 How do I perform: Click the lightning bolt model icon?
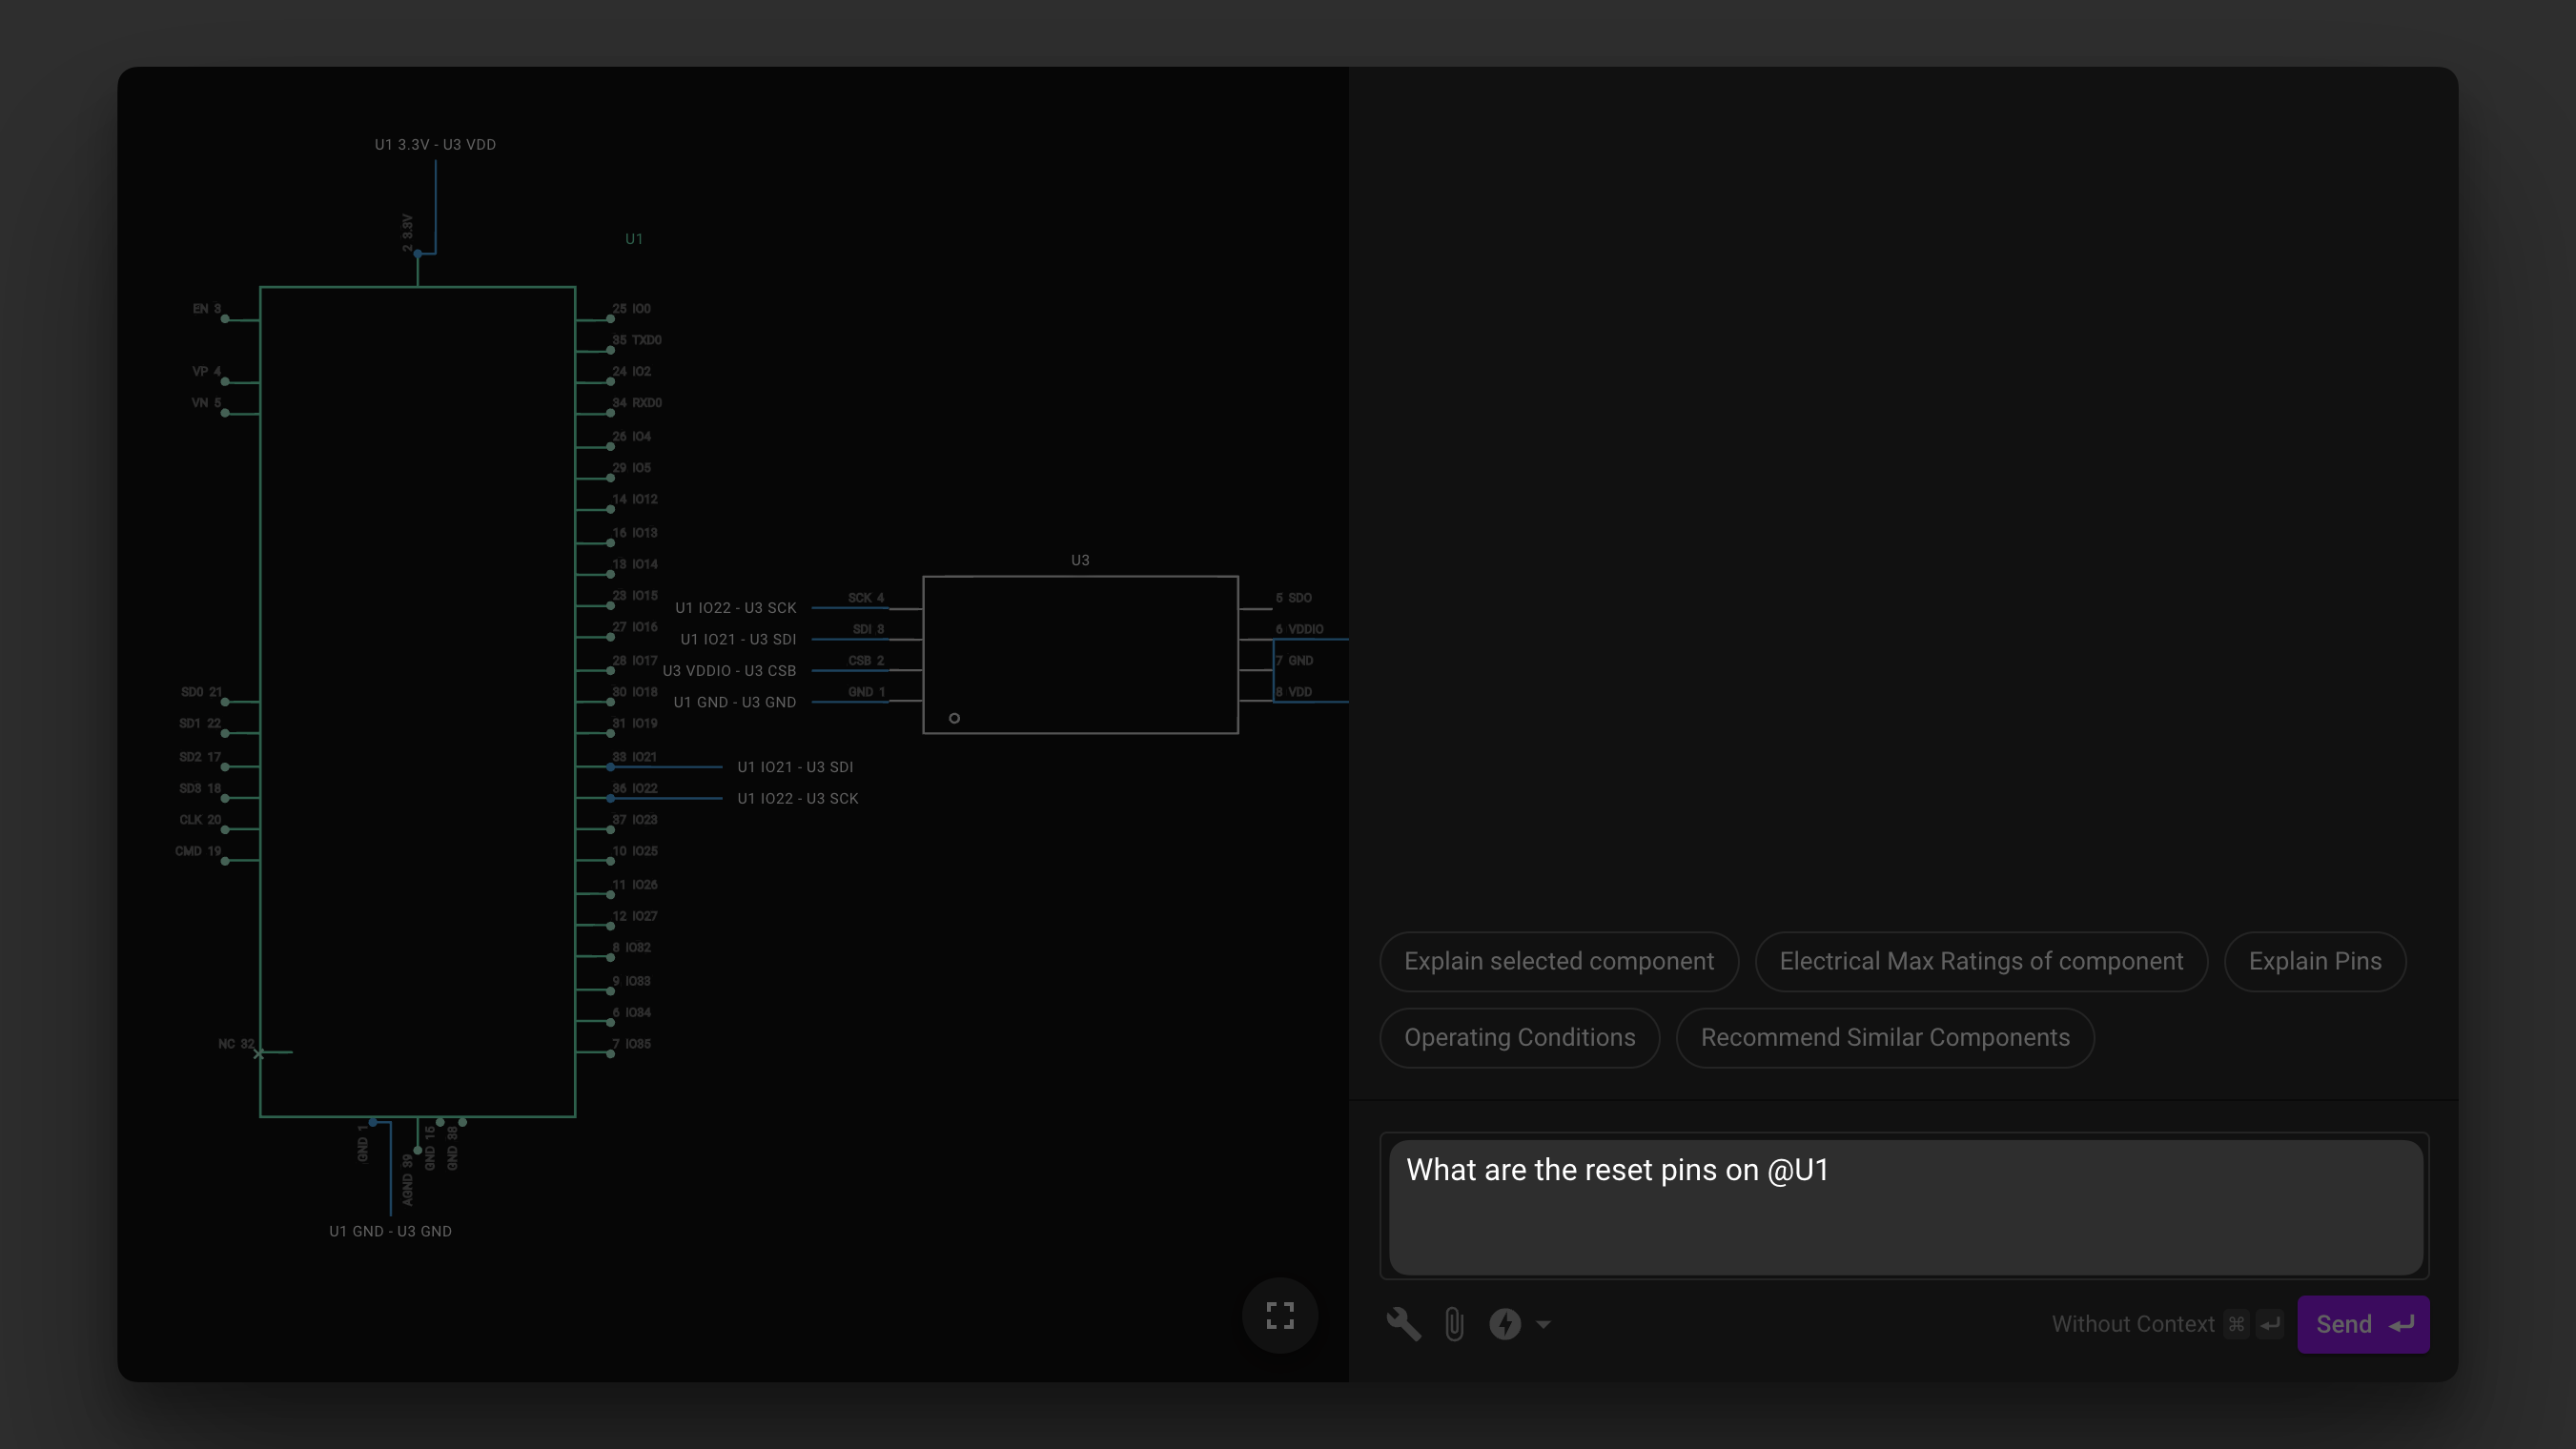(x=1504, y=1324)
